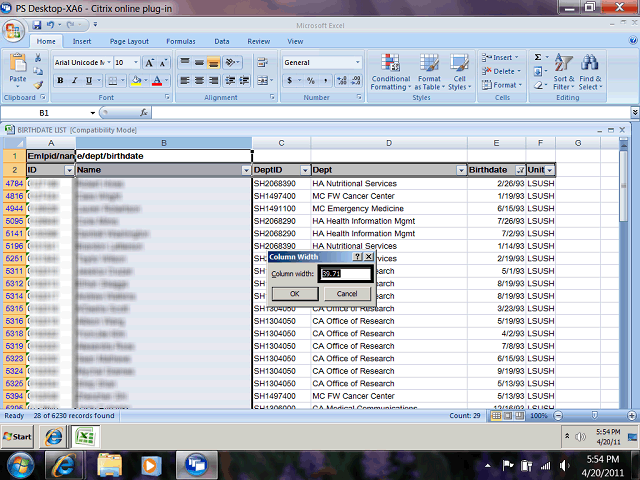Apply percent style

tap(311, 80)
